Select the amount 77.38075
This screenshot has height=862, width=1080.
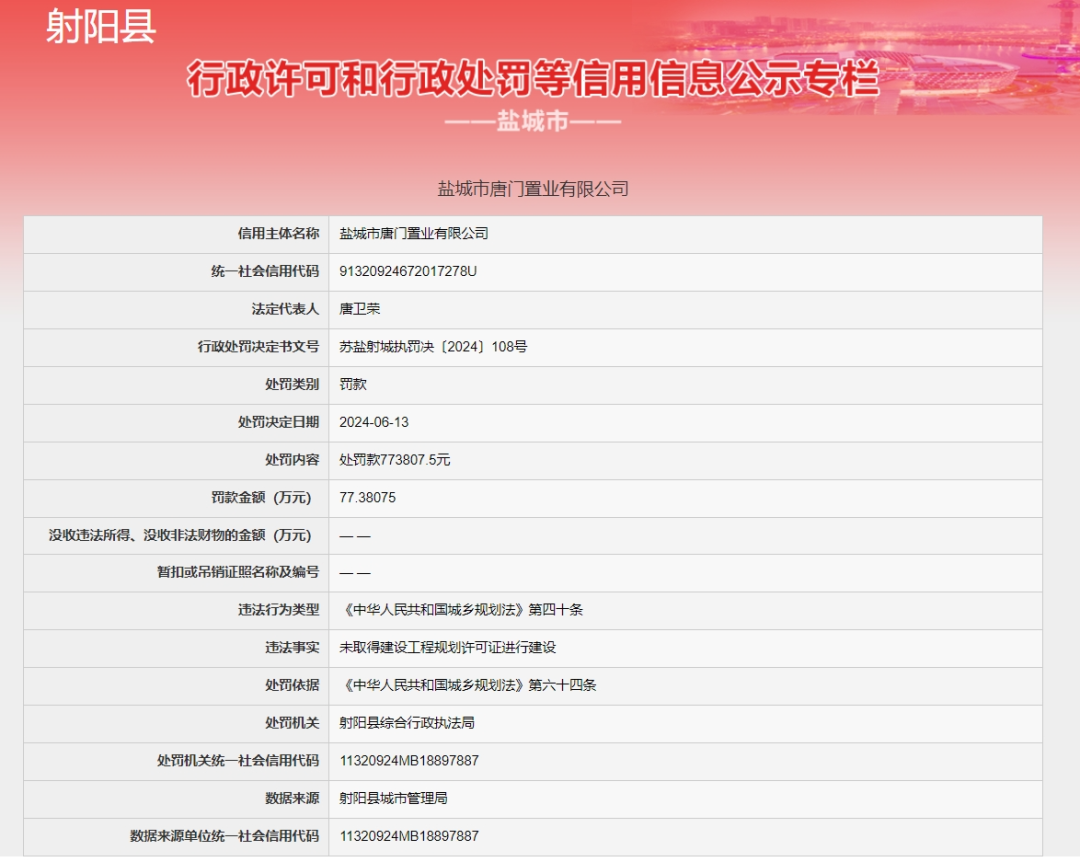click(367, 497)
